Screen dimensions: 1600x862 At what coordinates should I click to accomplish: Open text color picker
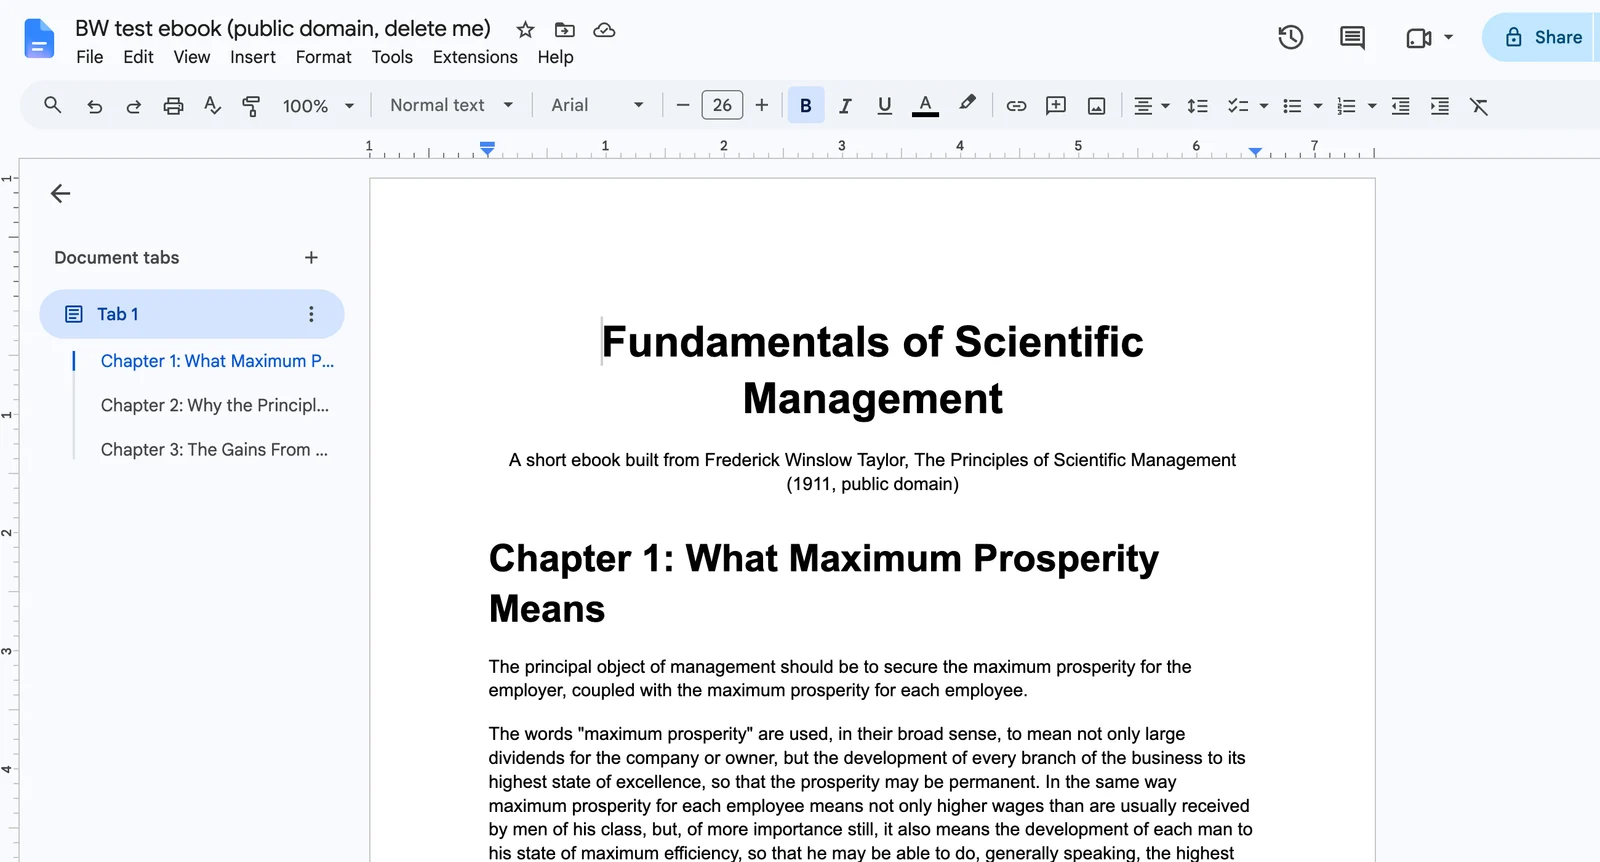point(925,106)
